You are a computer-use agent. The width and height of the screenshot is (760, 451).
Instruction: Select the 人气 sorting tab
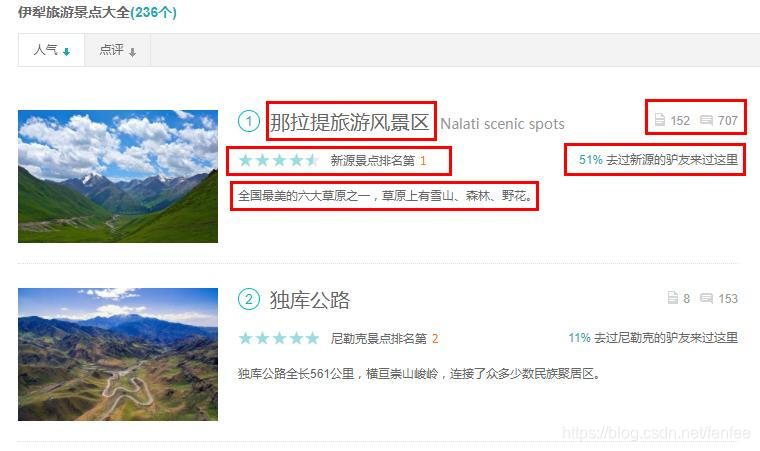point(51,50)
